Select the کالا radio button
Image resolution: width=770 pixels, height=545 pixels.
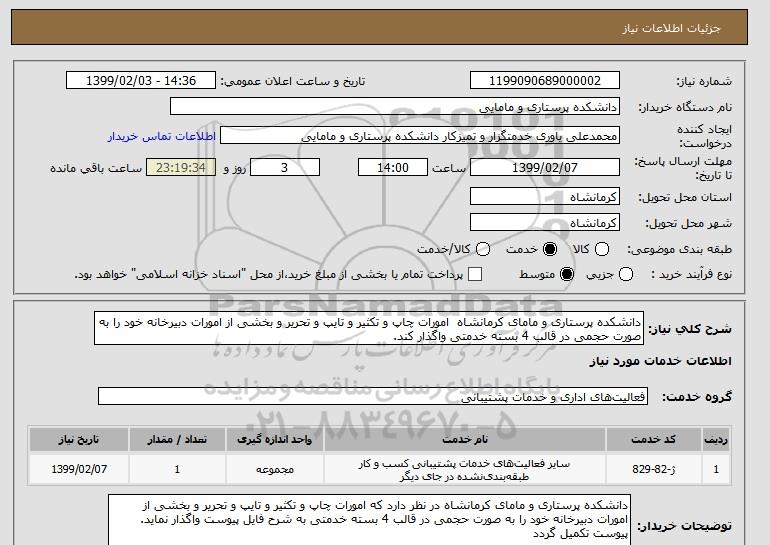tap(602, 249)
